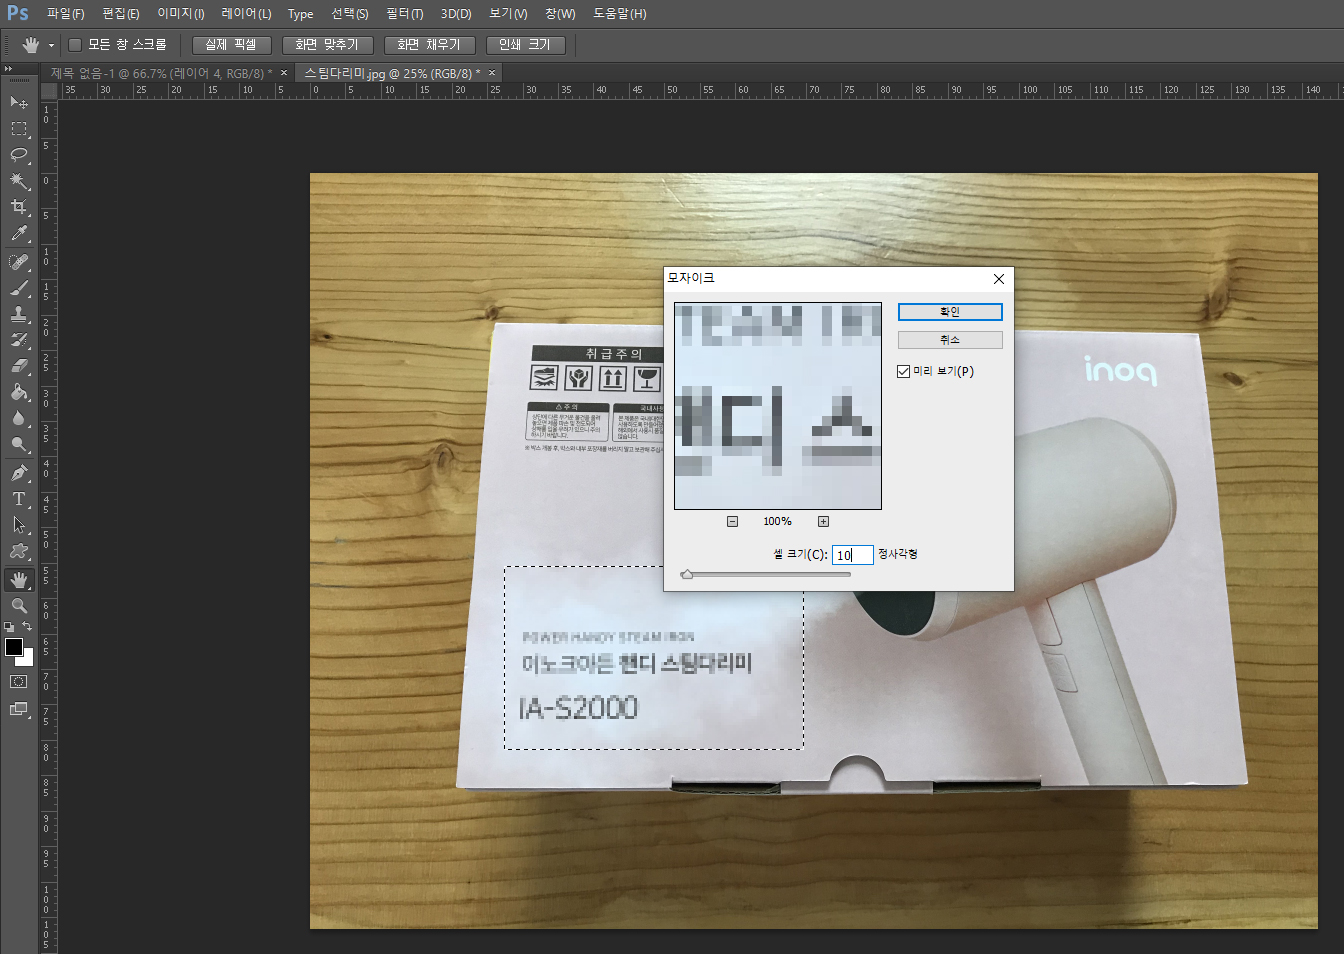This screenshot has height=954, width=1344.
Task: Switch to 제목 없음-1 document tab
Action: coord(161,73)
